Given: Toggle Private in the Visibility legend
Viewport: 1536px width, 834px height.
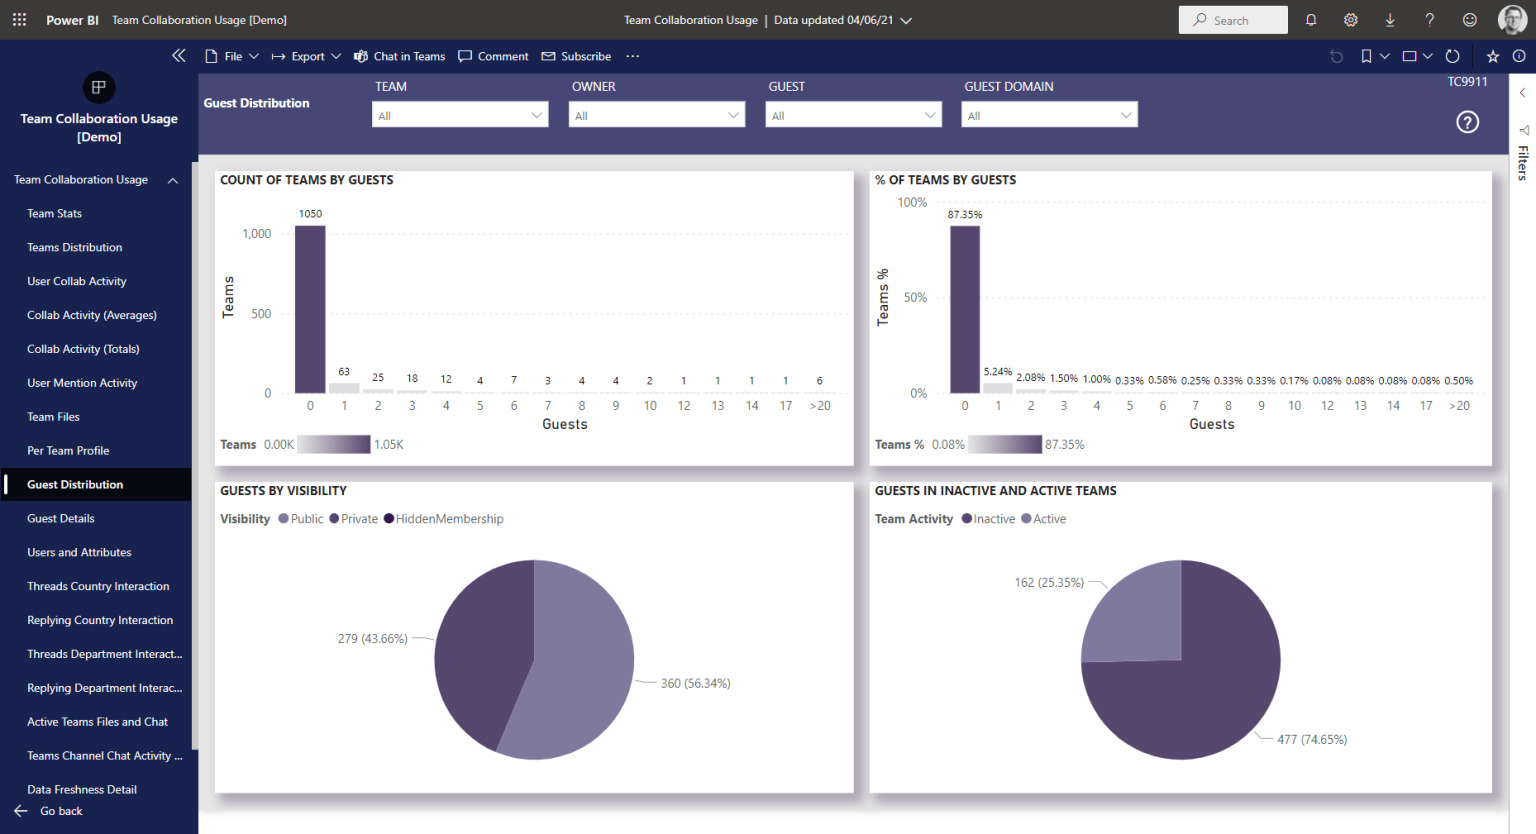Looking at the screenshot, I should pos(354,519).
